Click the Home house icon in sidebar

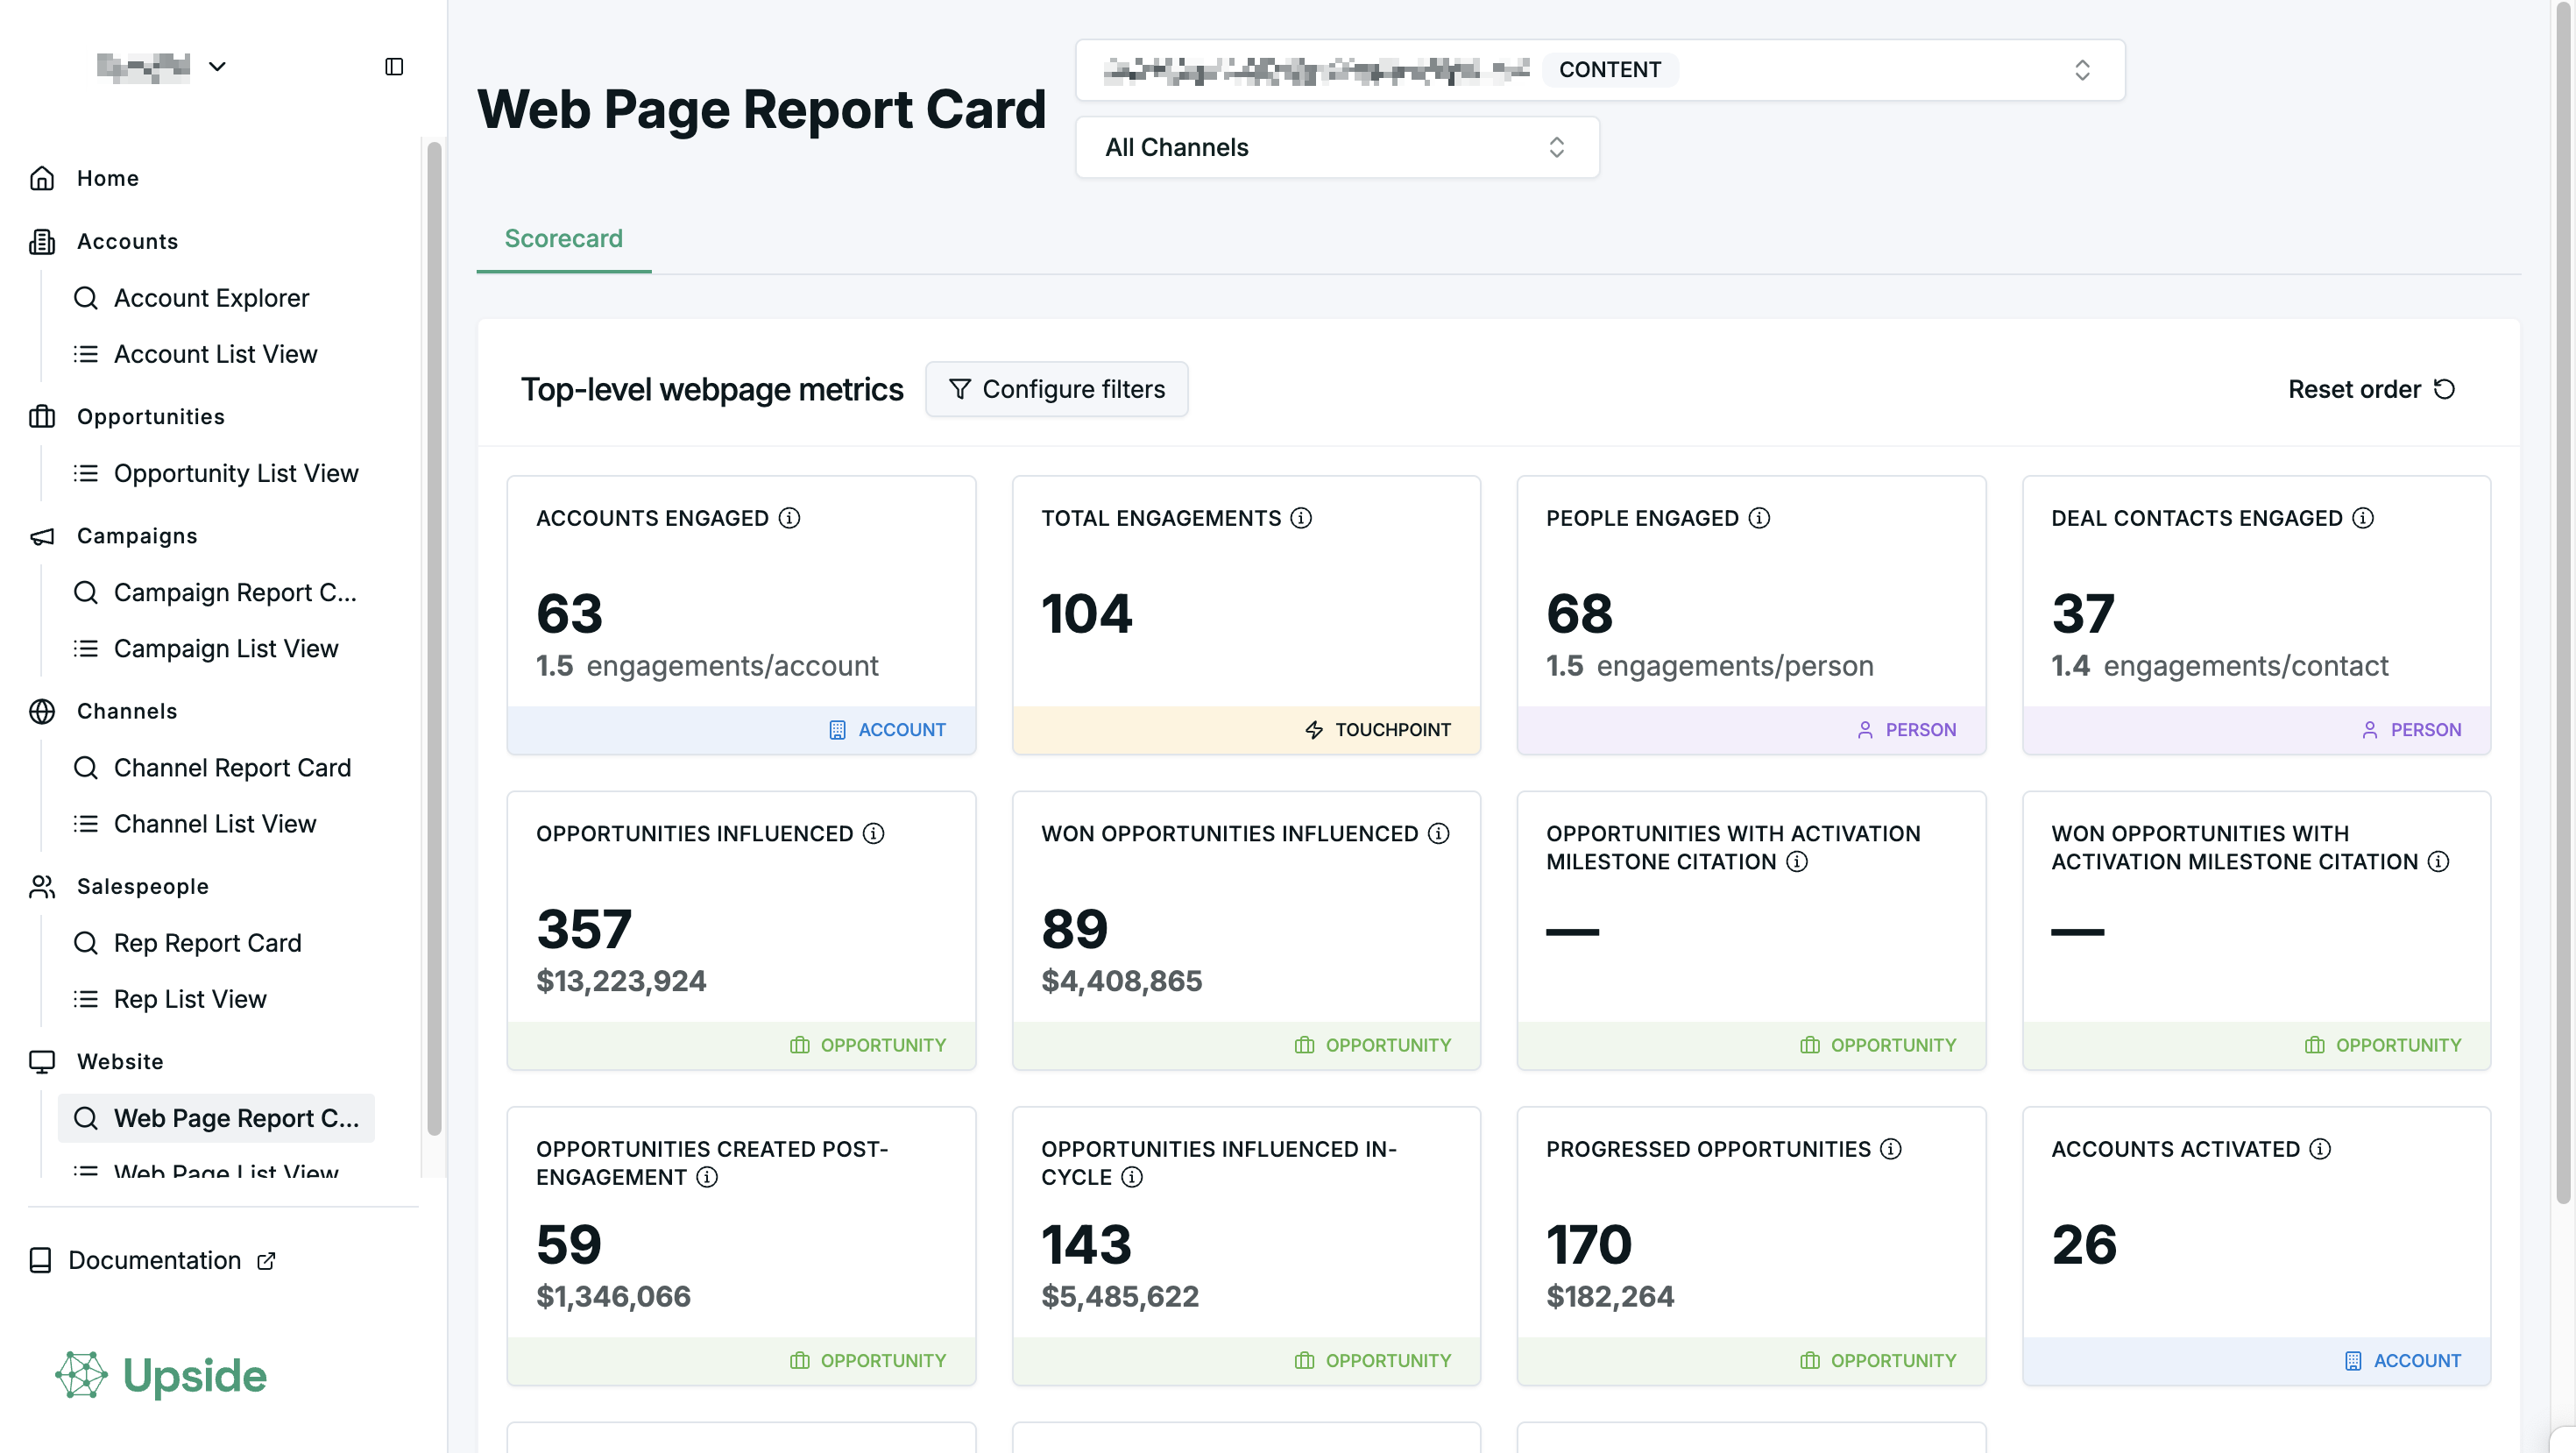42,178
